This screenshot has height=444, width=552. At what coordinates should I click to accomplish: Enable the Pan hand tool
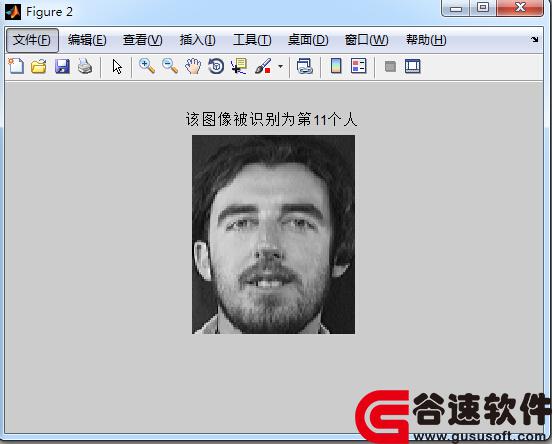click(x=193, y=66)
